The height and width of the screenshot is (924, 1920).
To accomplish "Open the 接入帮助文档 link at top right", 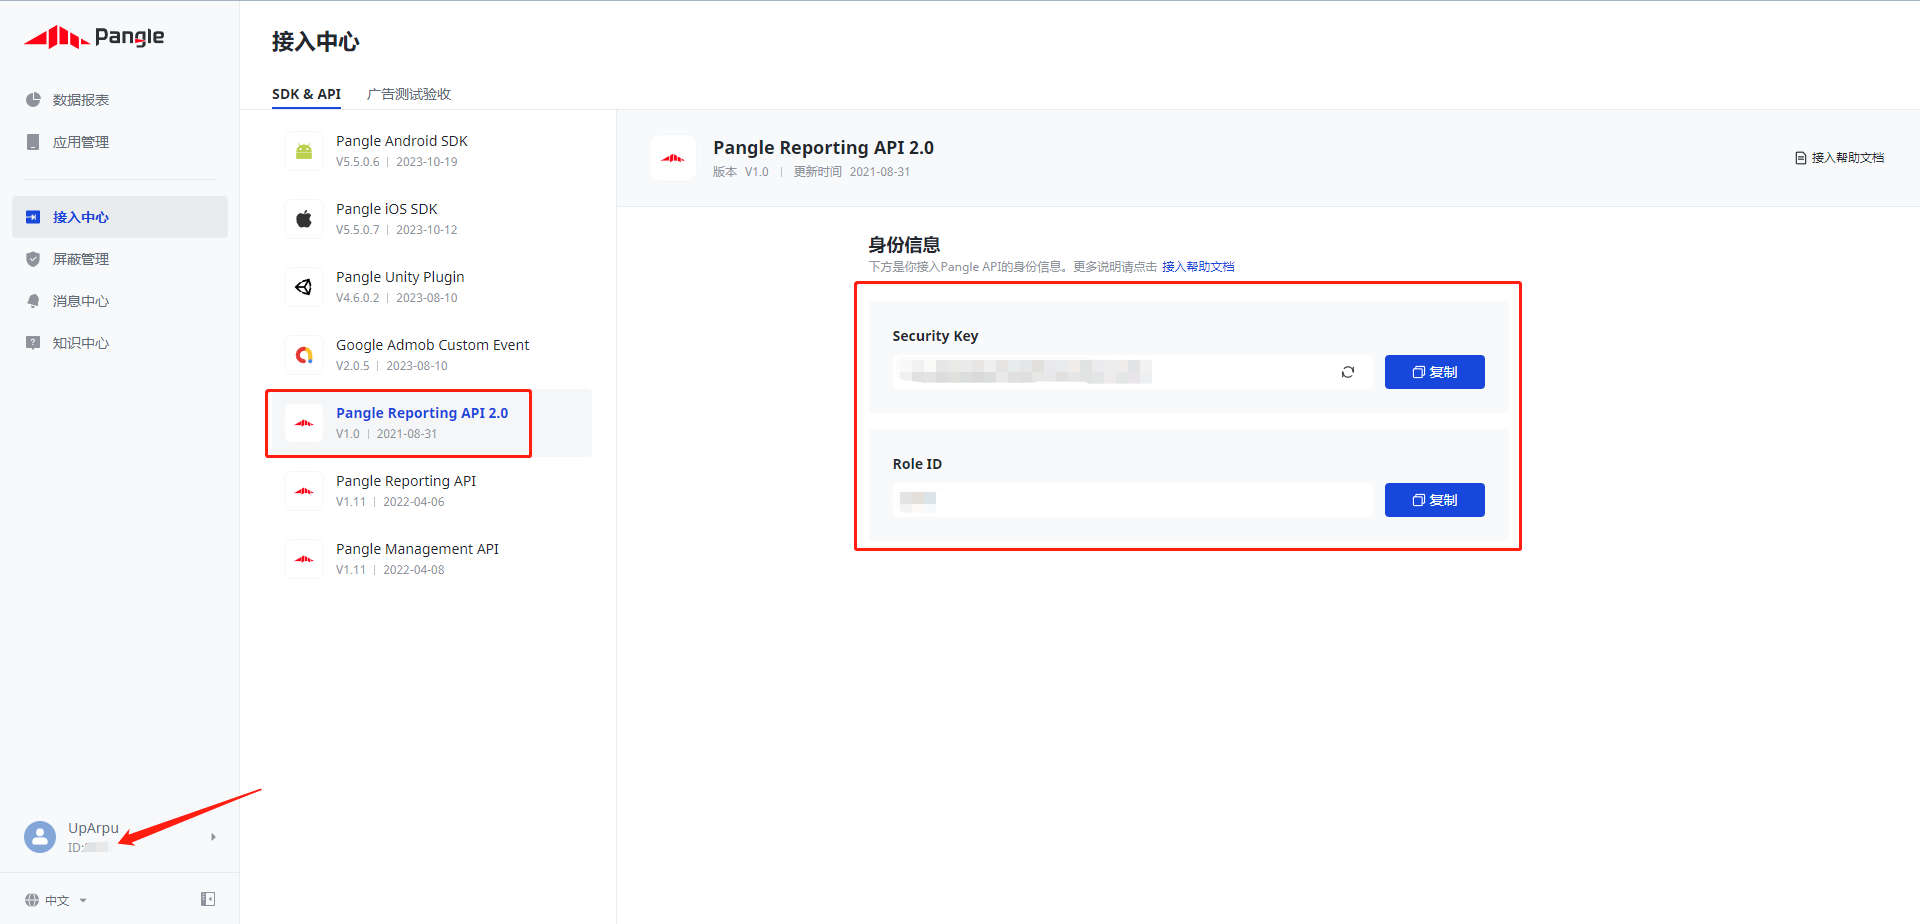I will [1840, 158].
